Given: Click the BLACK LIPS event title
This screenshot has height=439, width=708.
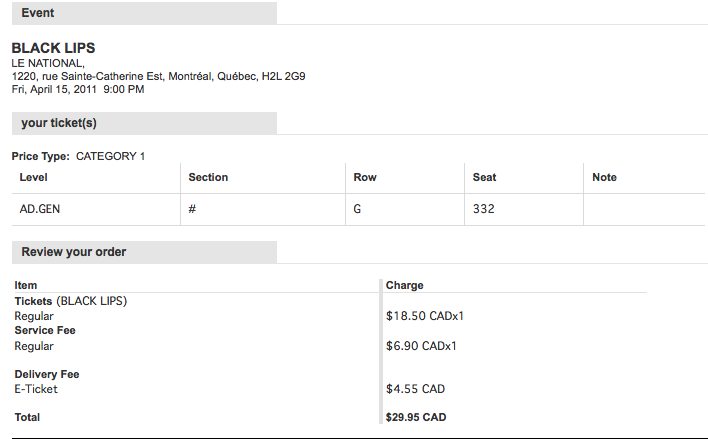Looking at the screenshot, I should [53, 48].
